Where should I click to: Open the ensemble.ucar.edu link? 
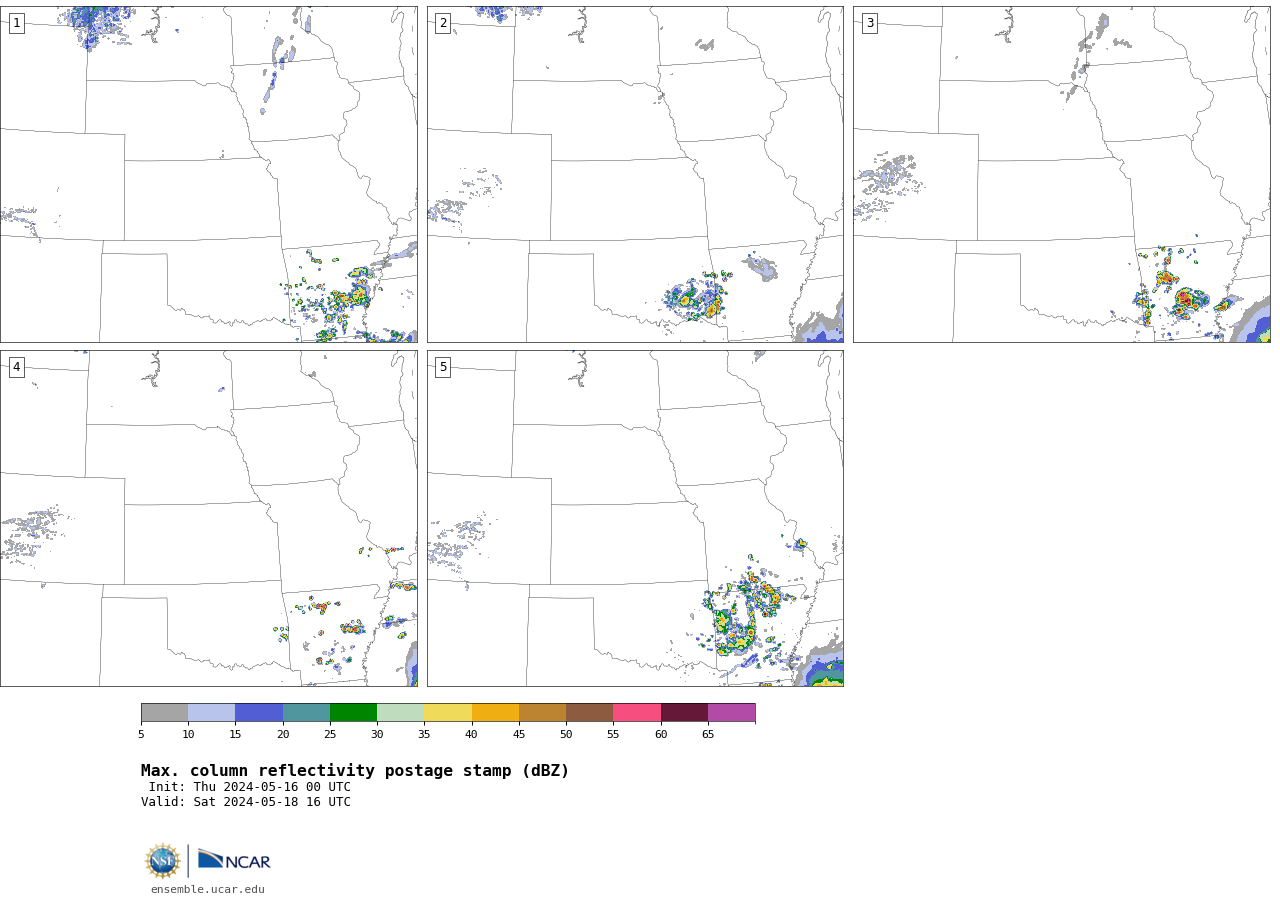pos(208,889)
